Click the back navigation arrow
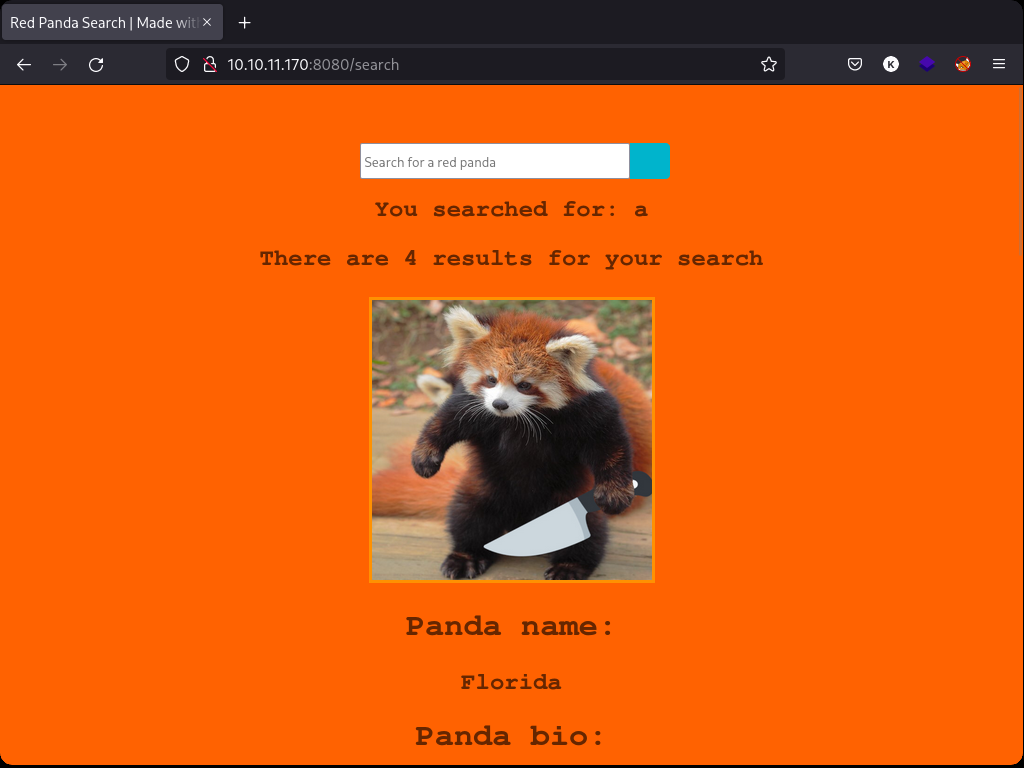Image resolution: width=1024 pixels, height=768 pixels. (23, 64)
